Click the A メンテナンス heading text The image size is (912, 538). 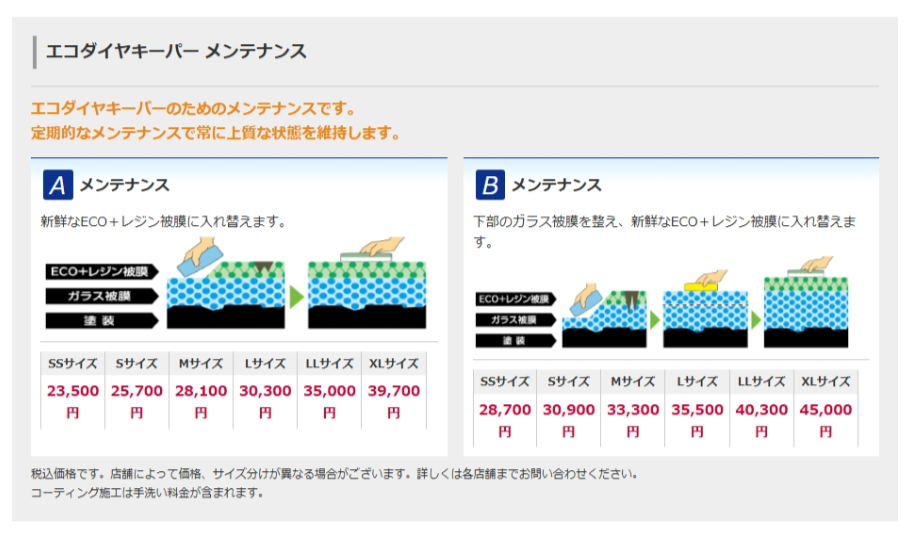pyautogui.click(x=124, y=185)
